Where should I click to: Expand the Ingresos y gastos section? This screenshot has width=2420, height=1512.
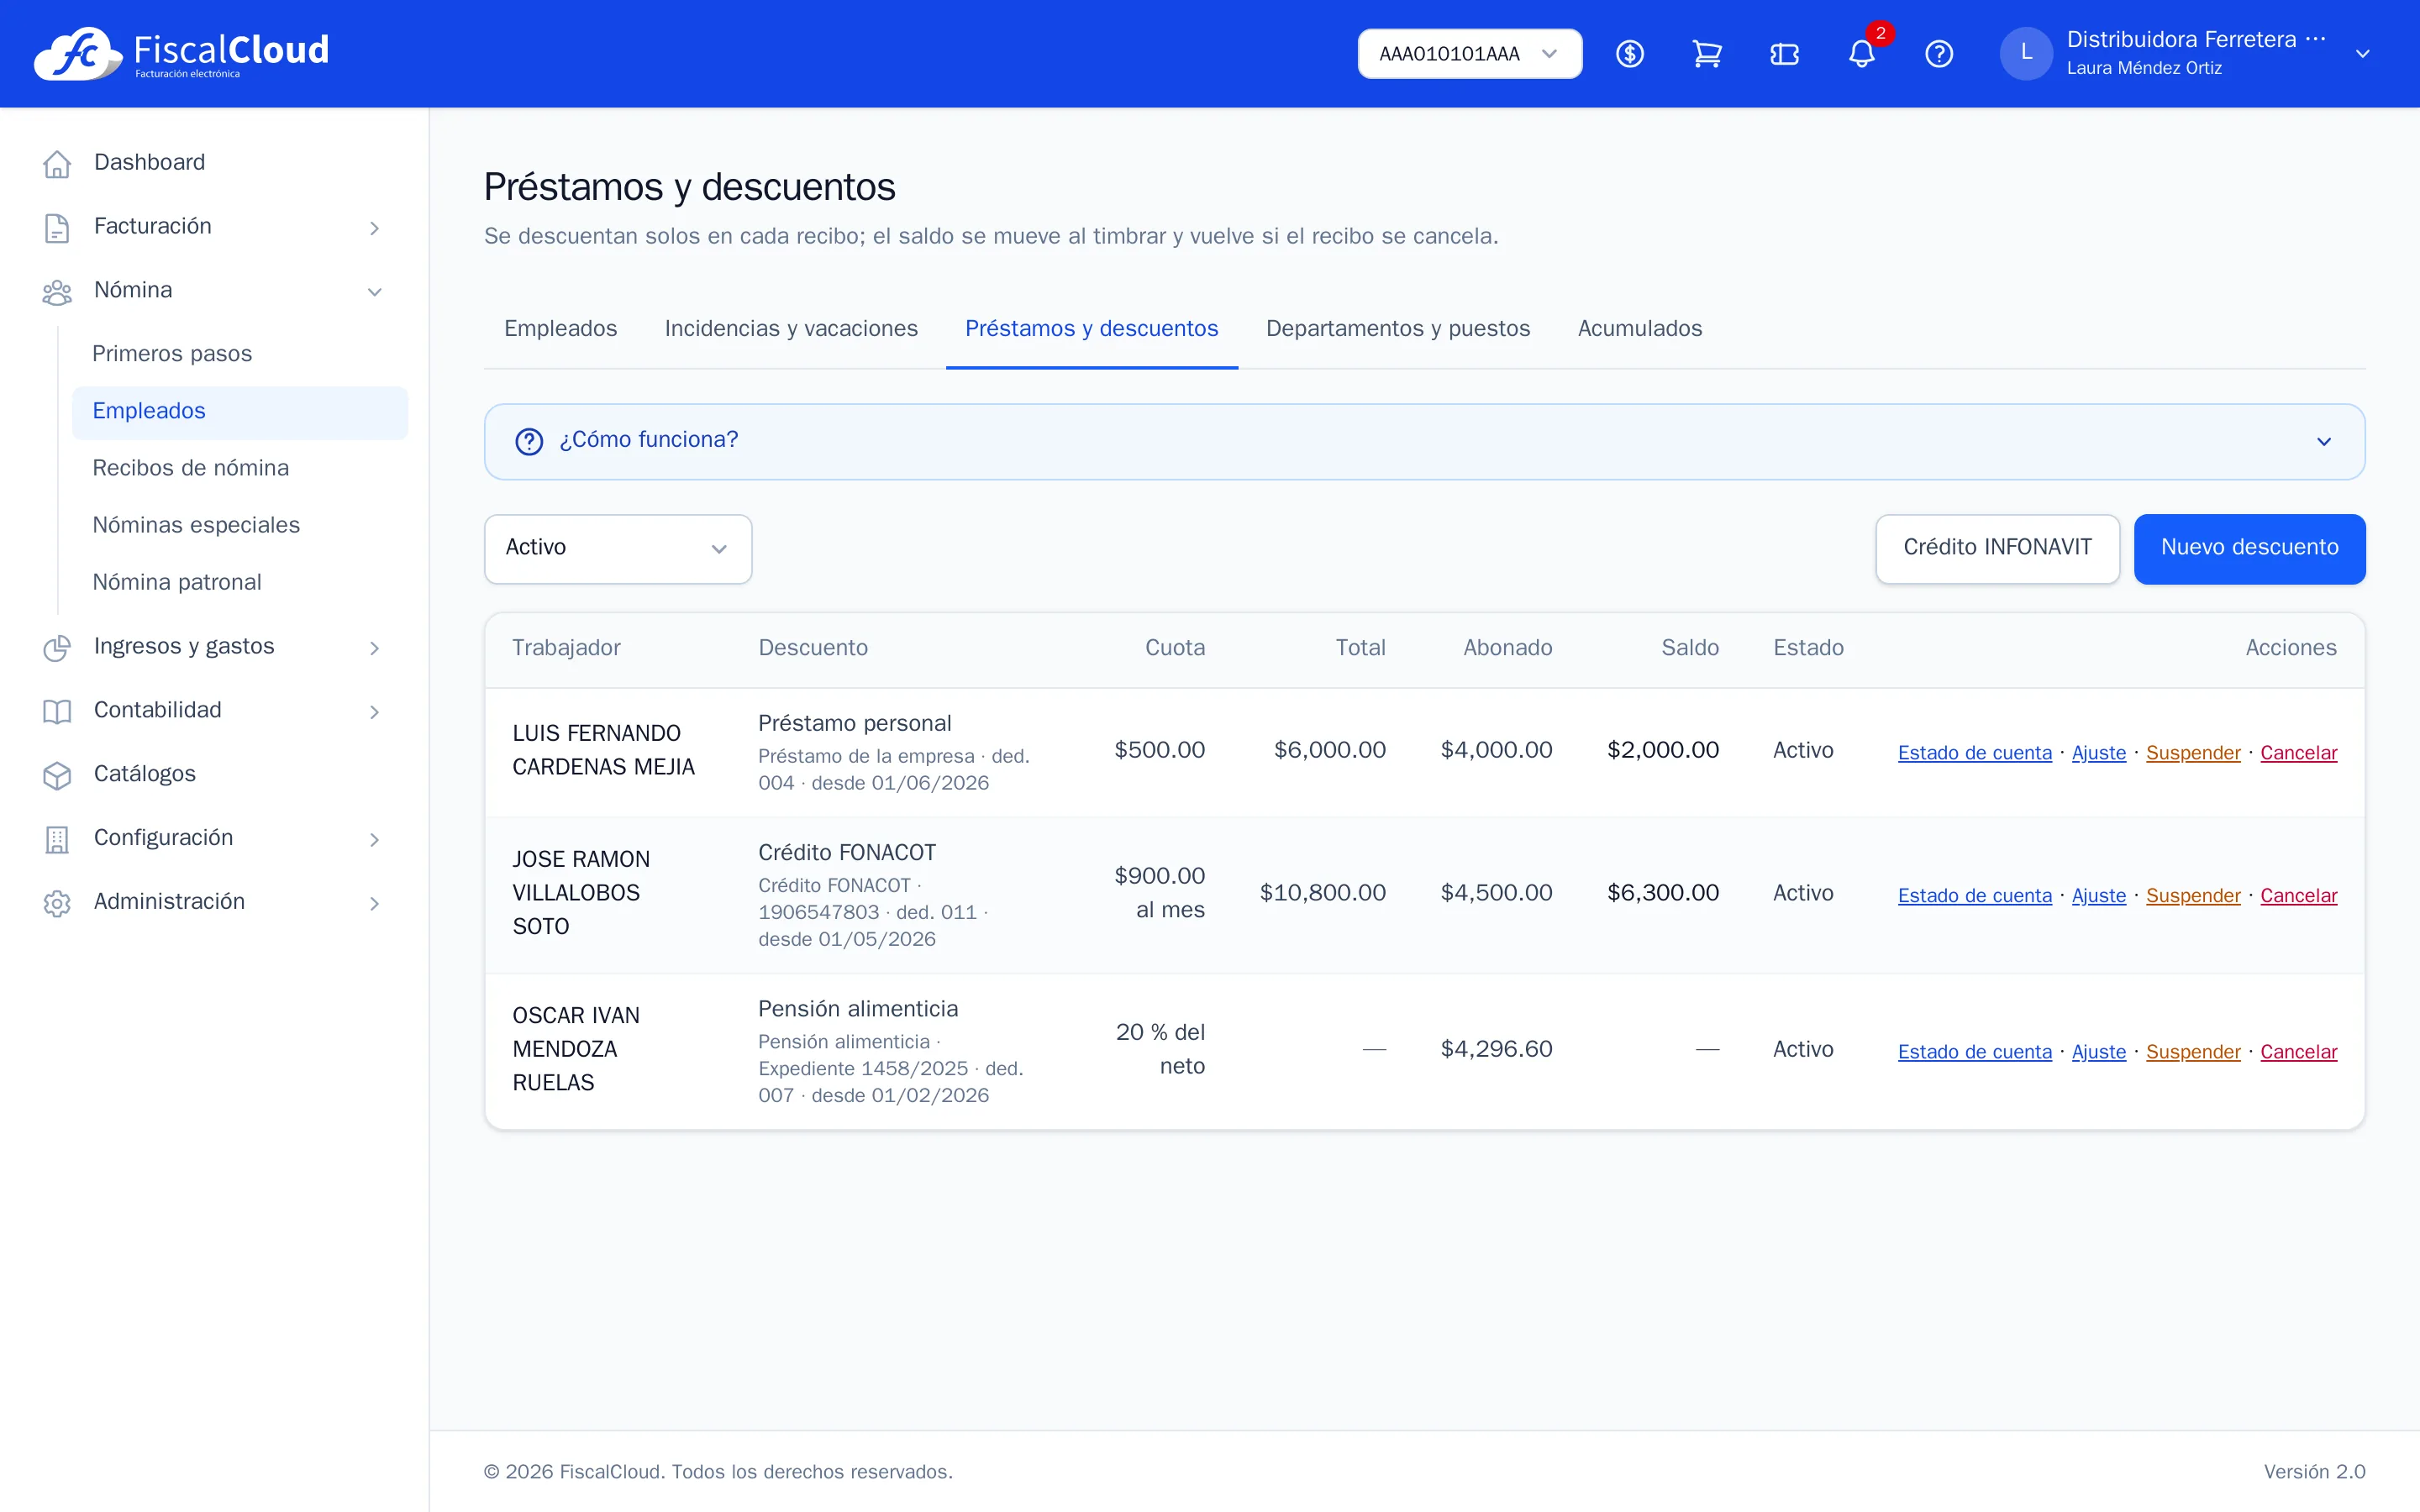pos(374,648)
